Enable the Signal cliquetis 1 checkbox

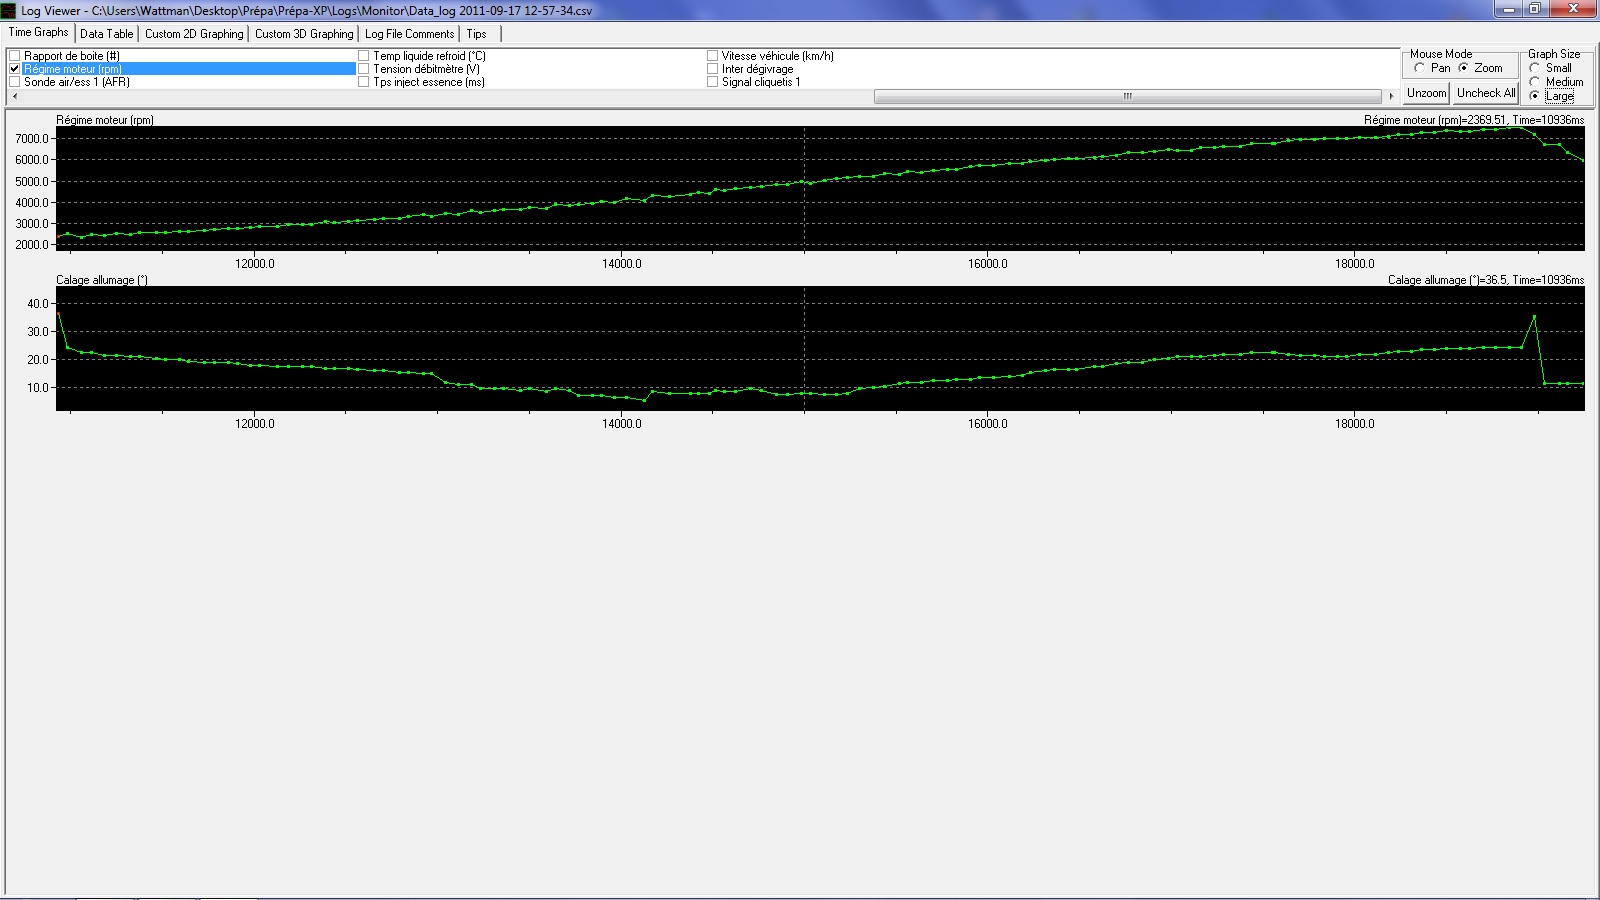coord(713,82)
